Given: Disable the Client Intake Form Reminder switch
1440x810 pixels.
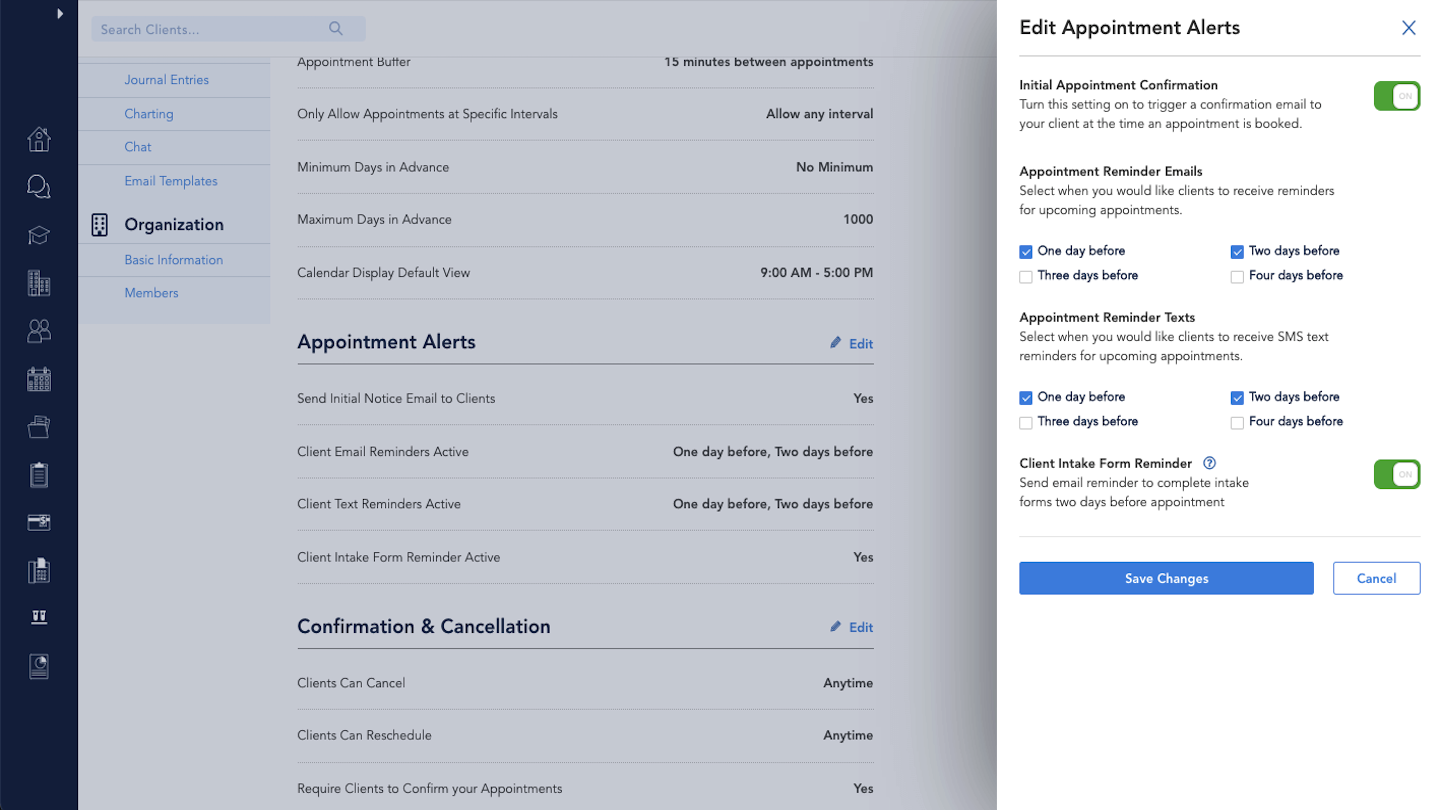Looking at the screenshot, I should [1396, 474].
